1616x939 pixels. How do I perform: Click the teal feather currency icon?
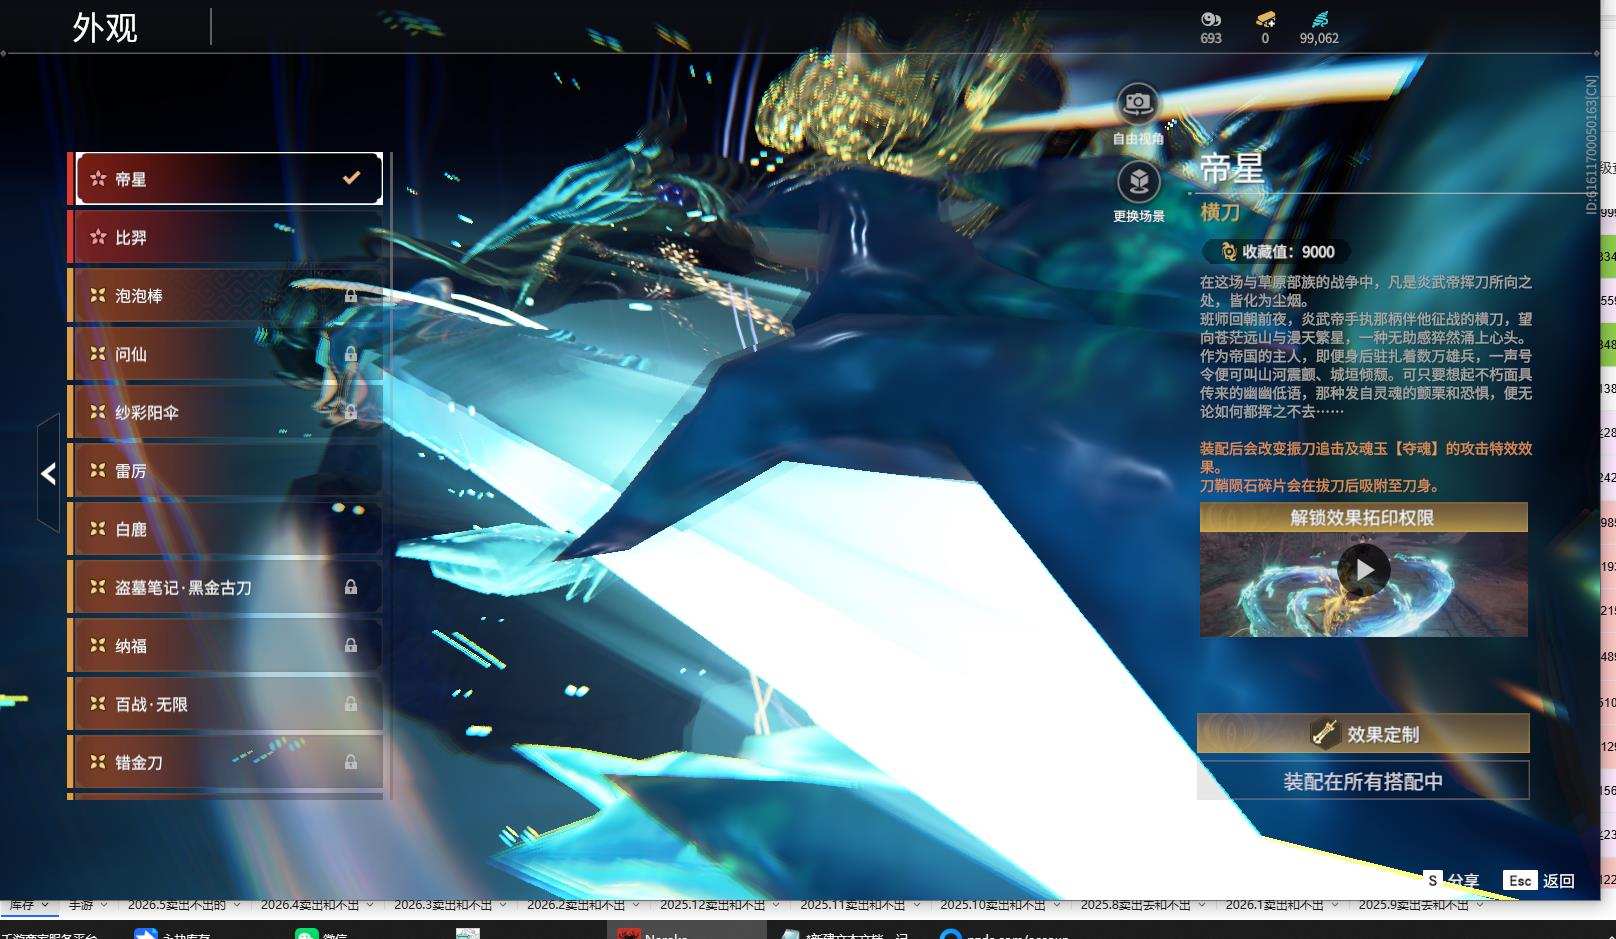point(1319,19)
